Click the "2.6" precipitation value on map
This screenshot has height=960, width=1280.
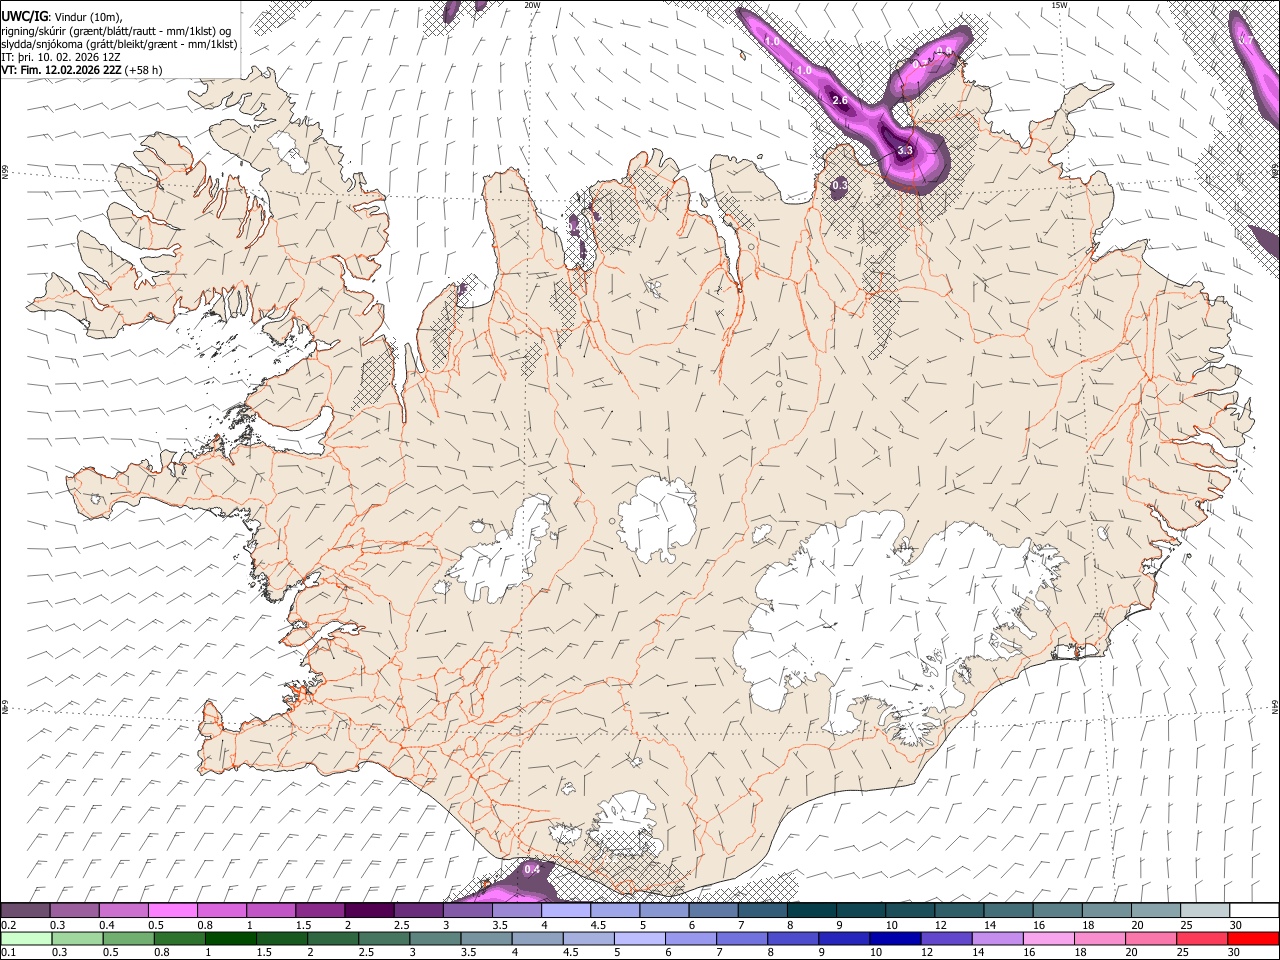(x=840, y=101)
